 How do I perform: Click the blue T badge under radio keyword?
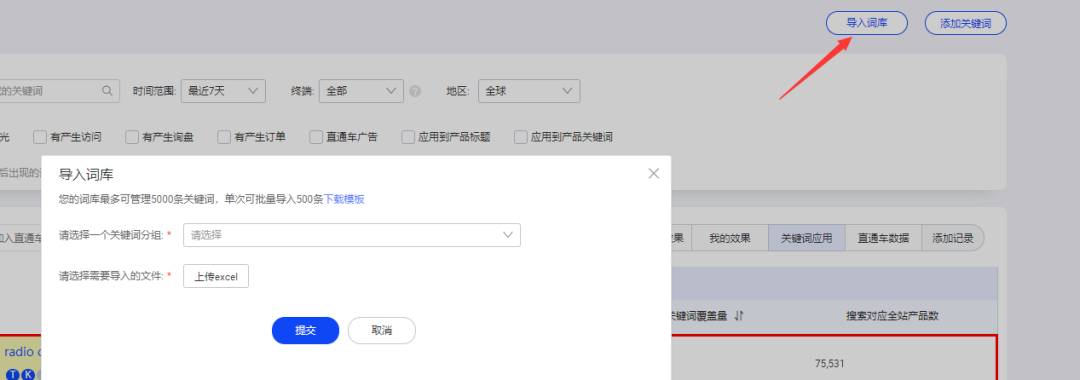pos(12,374)
